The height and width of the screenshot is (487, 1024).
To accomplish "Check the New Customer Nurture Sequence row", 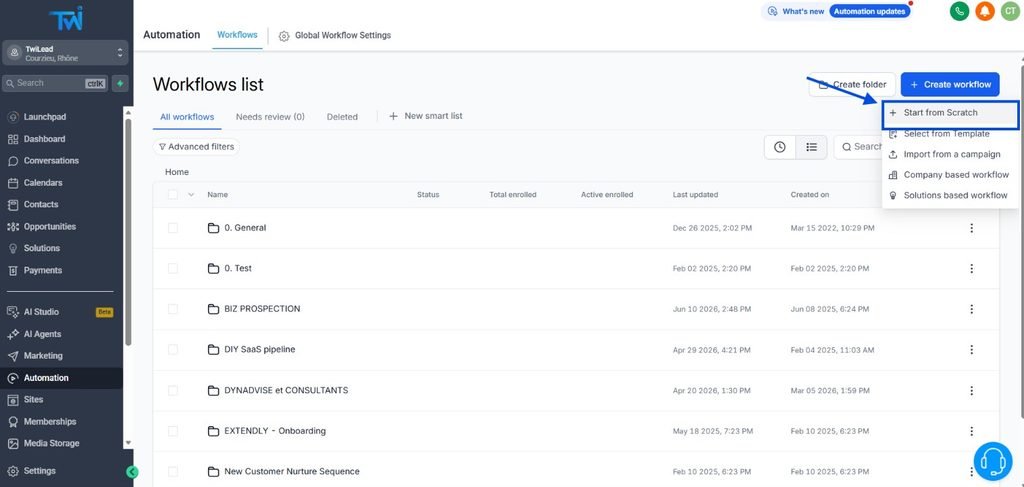I will click(172, 471).
